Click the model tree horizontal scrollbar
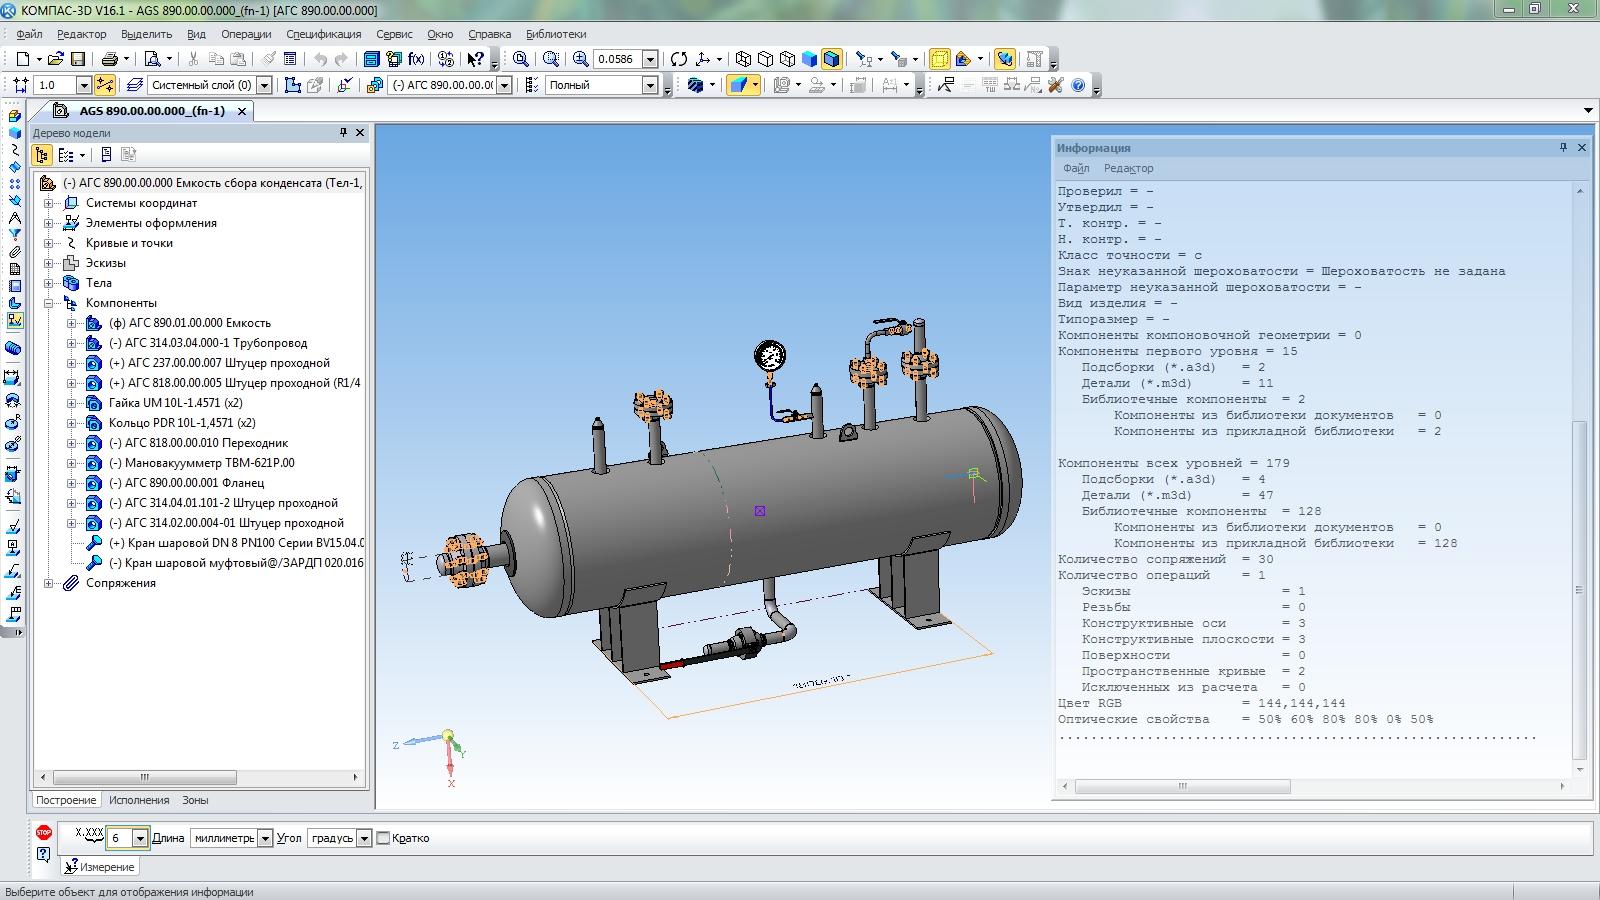Image resolution: width=1600 pixels, height=900 pixels. pos(145,777)
